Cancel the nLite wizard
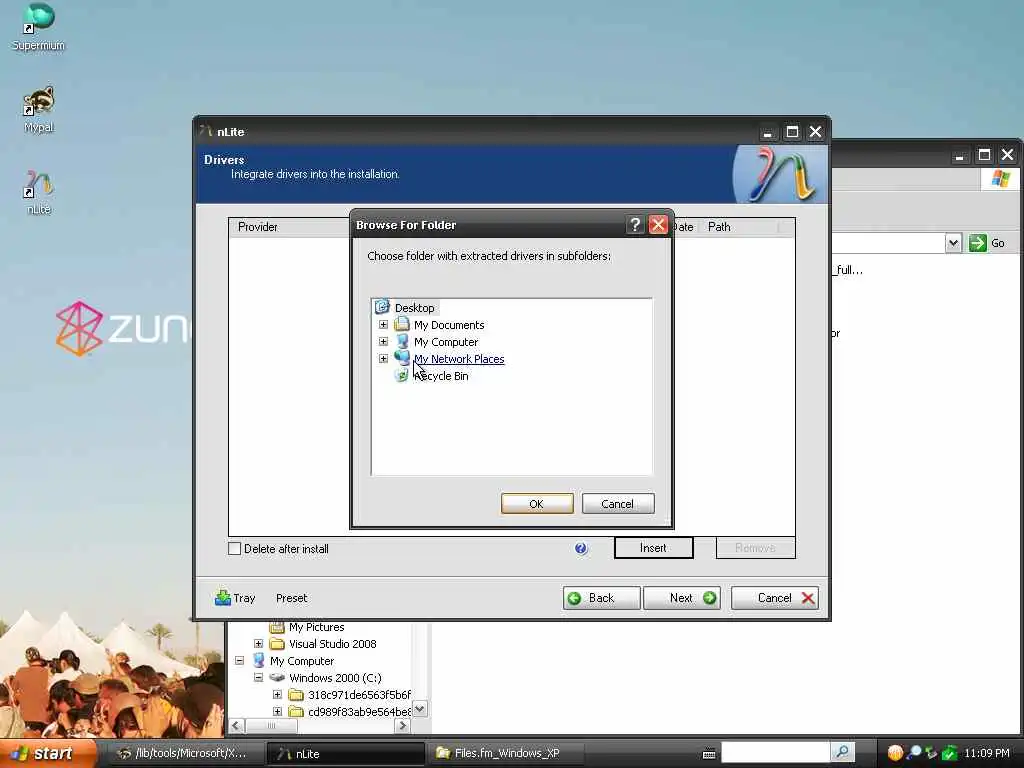Screen dimensions: 1024x768 point(775,598)
